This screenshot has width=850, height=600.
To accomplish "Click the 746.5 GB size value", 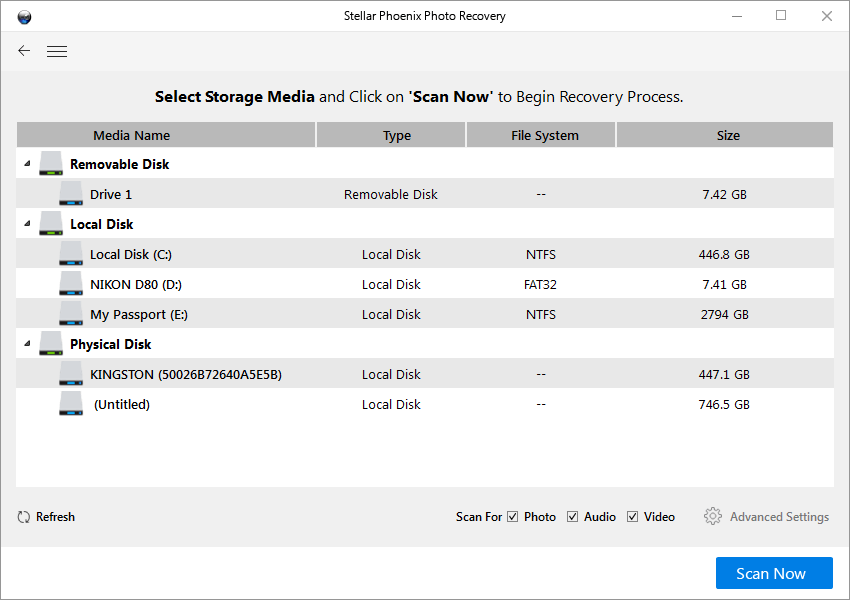I will [724, 404].
